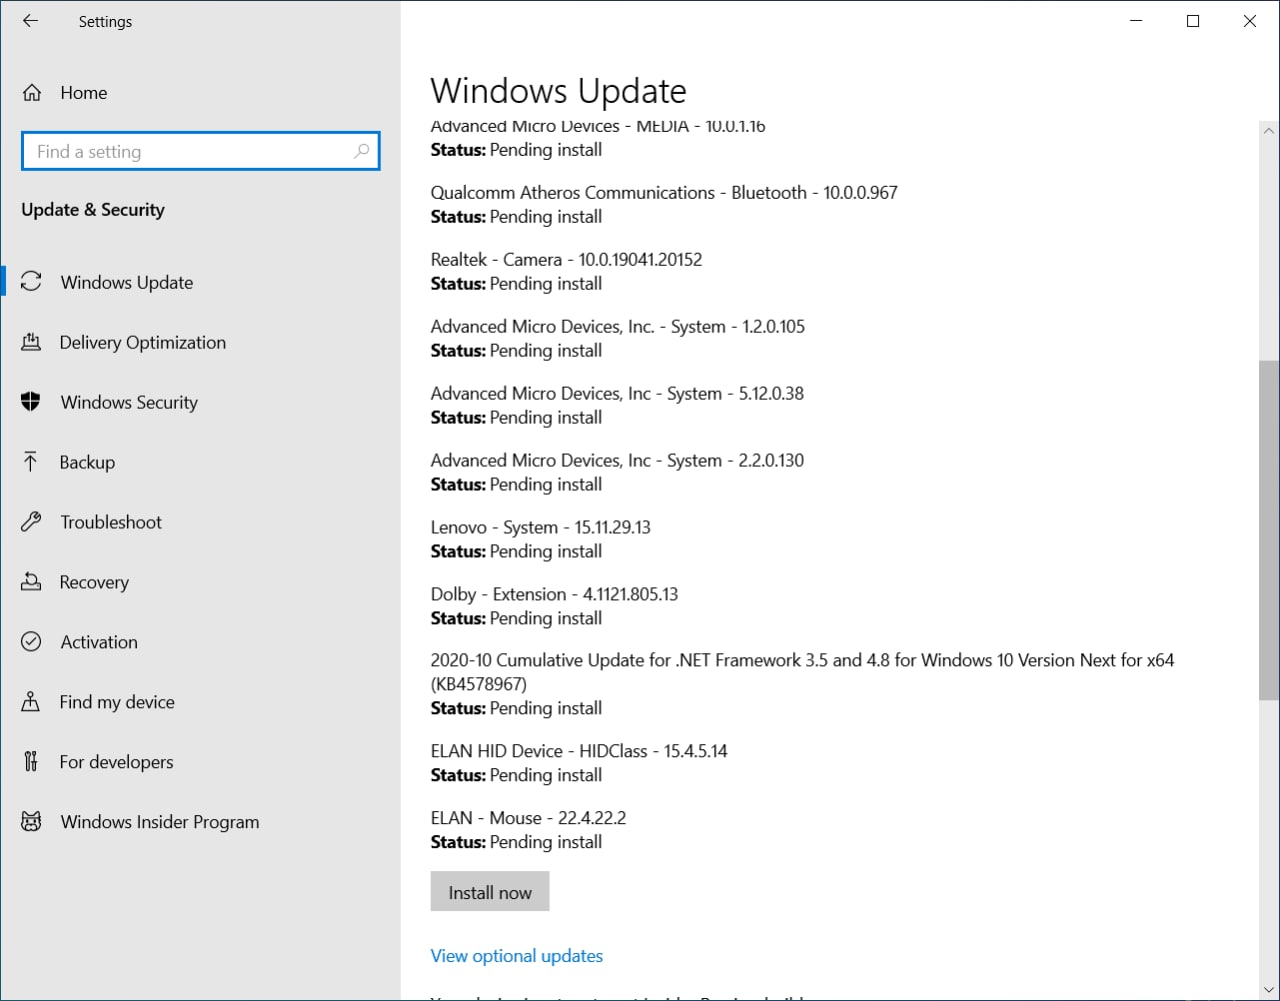Image resolution: width=1280 pixels, height=1001 pixels.
Task: Click AMD System 5.12.0.38 update entry
Action: coord(617,394)
